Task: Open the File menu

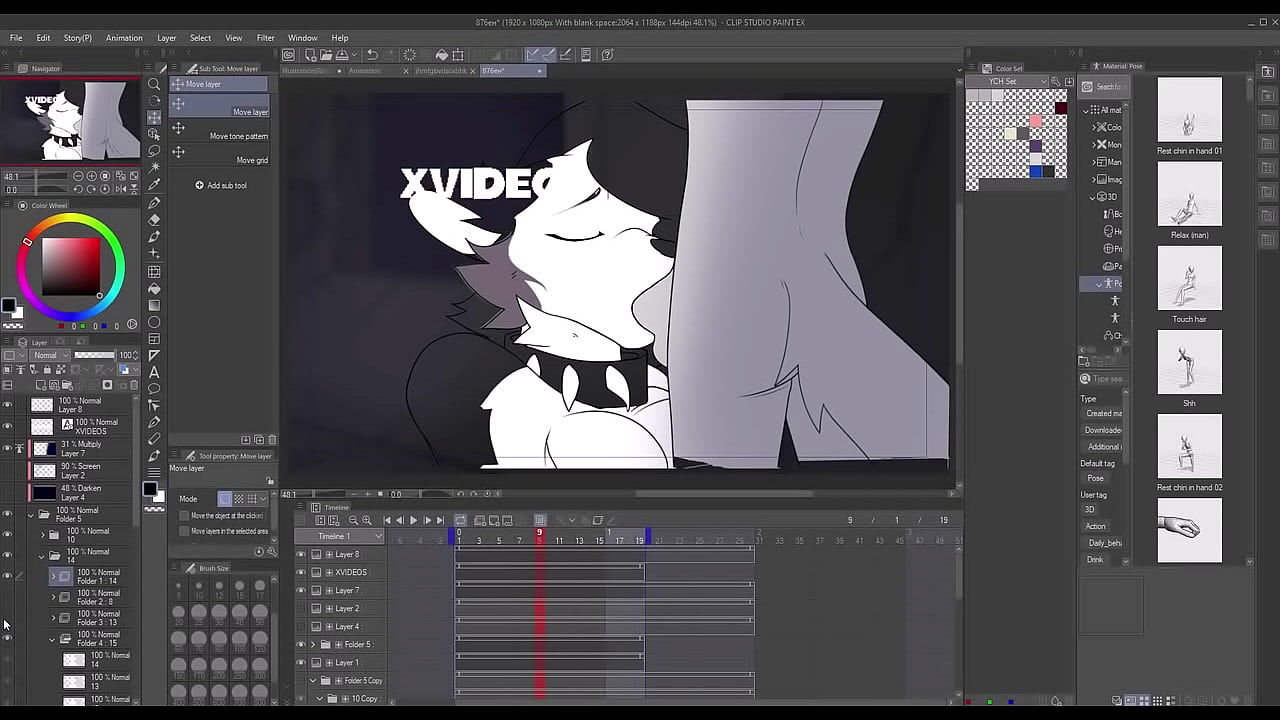Action: 16,38
